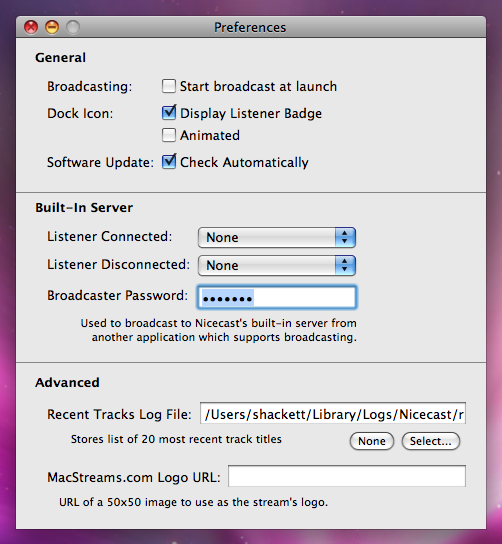The height and width of the screenshot is (544, 502).
Task: Uncheck Display Listener Badge option
Action: (x=169, y=113)
